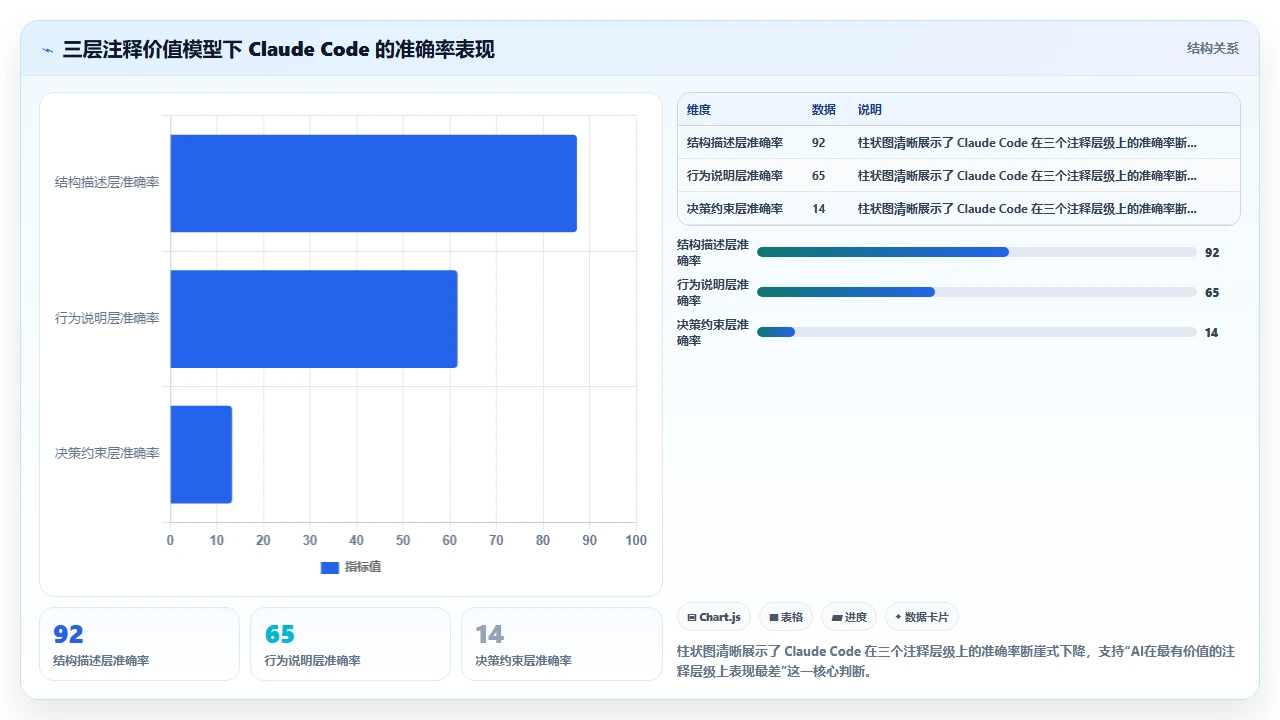This screenshot has width=1280, height=720.
Task: Click the x-axis tick label 100
Action: pos(636,540)
